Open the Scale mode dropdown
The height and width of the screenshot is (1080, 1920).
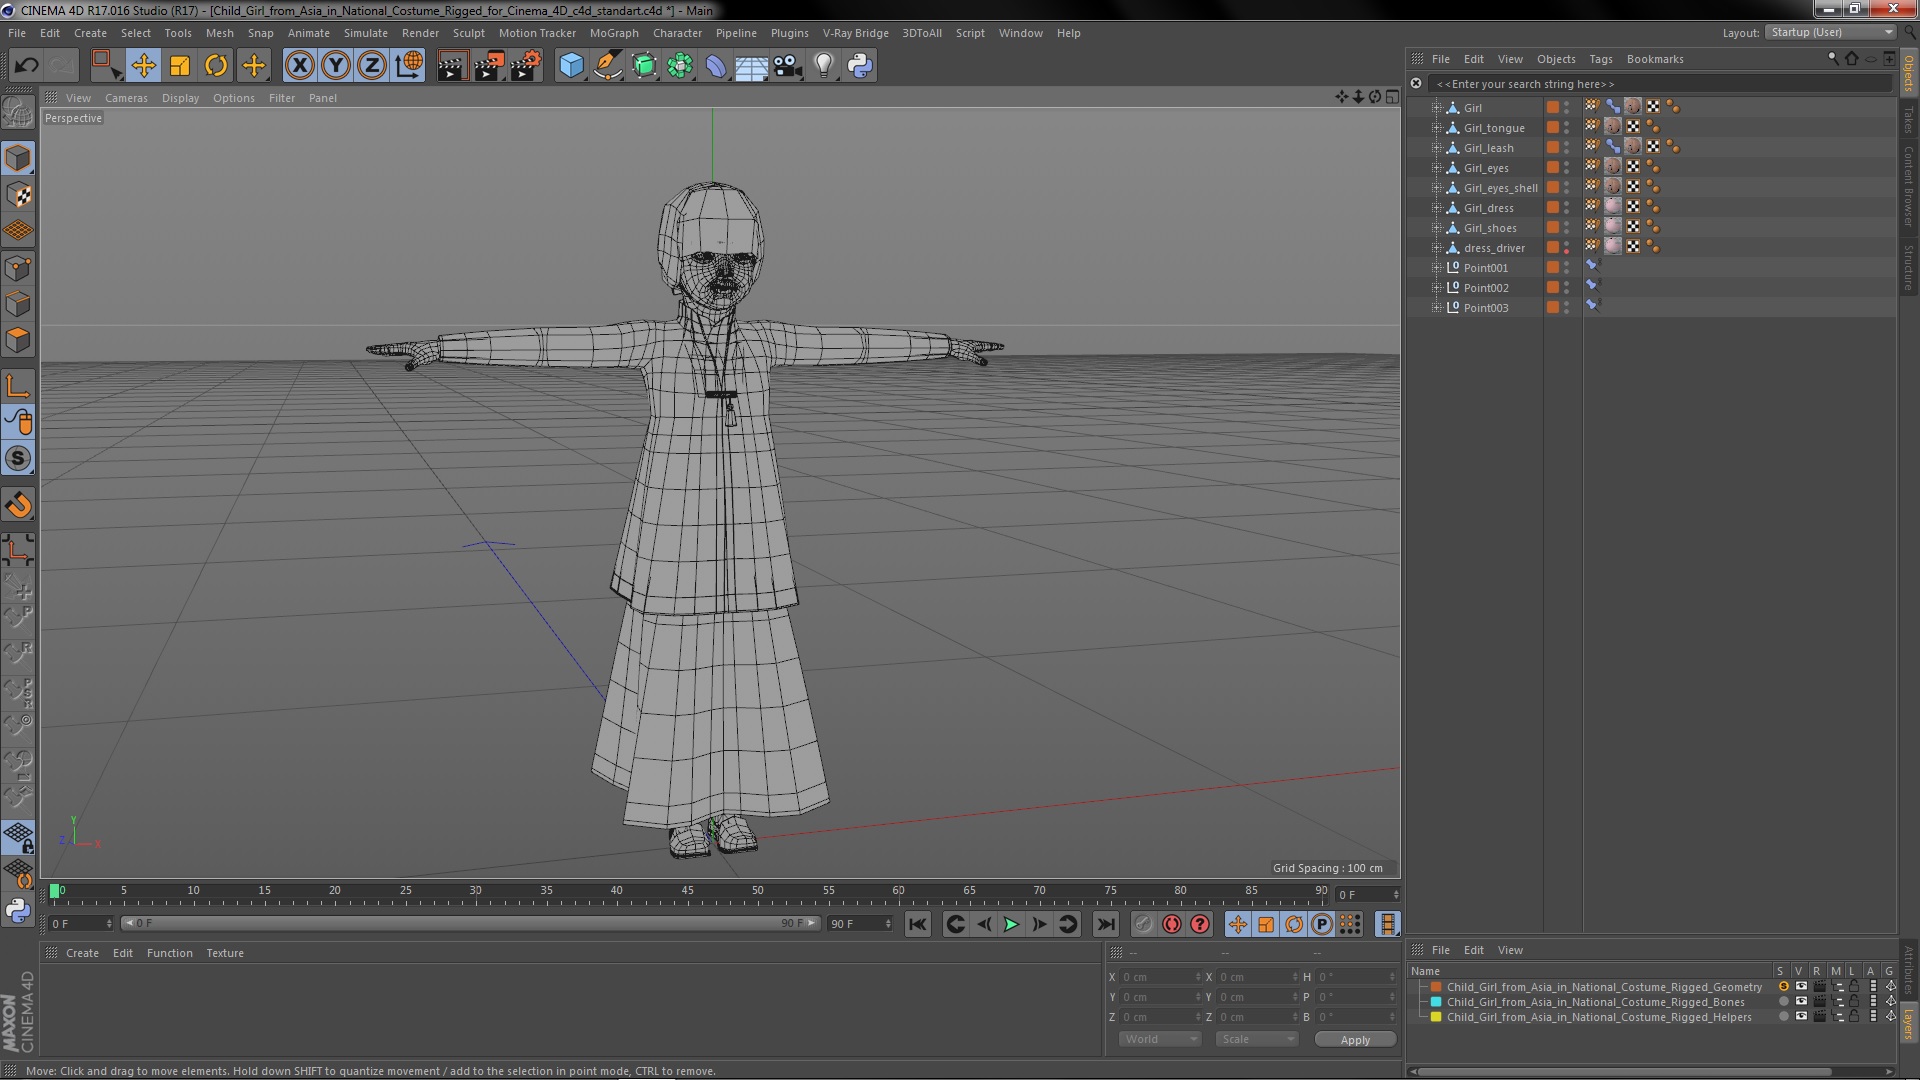coord(1257,1039)
